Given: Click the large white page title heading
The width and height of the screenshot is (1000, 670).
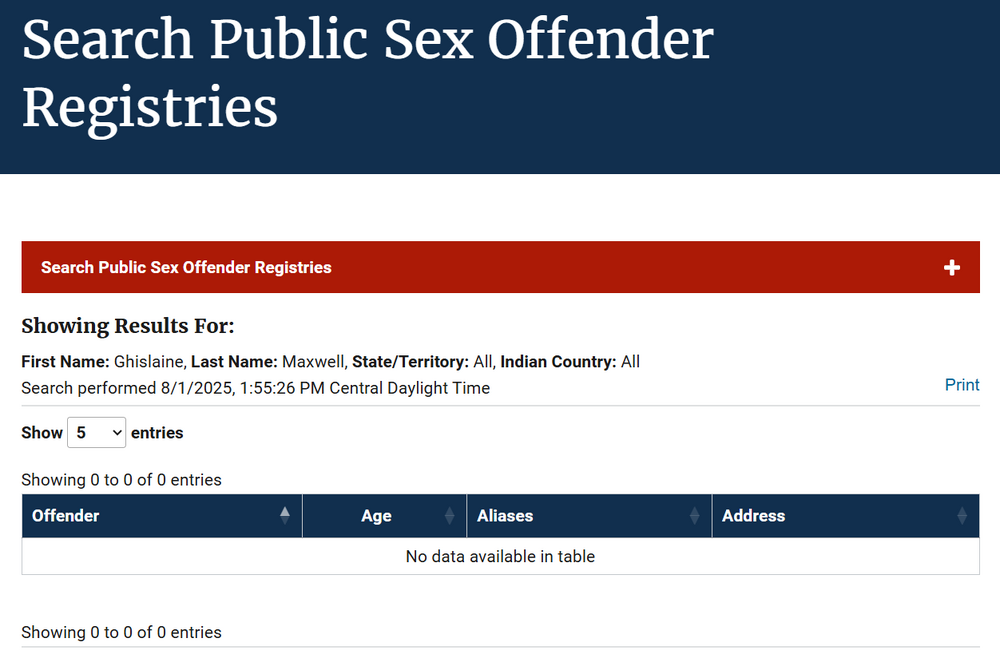Looking at the screenshot, I should pos(367,72).
